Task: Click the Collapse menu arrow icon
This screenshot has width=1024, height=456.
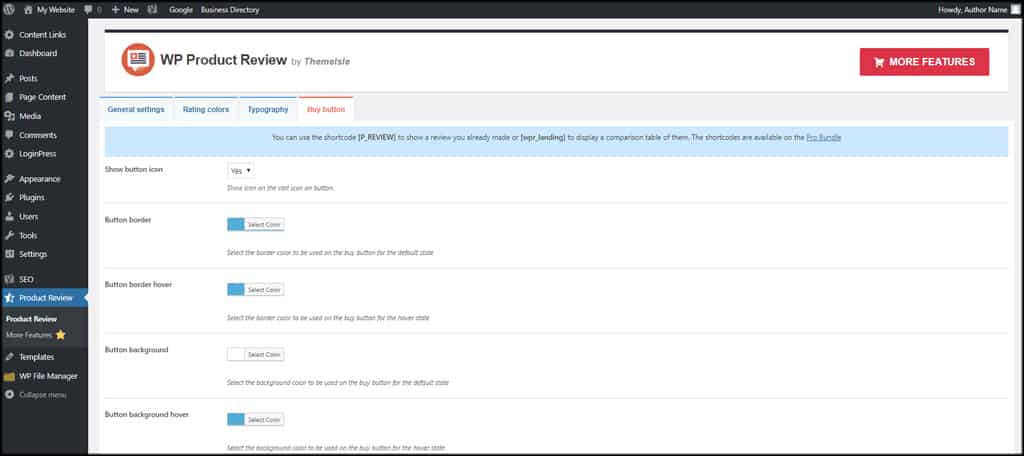Action: tap(9, 395)
